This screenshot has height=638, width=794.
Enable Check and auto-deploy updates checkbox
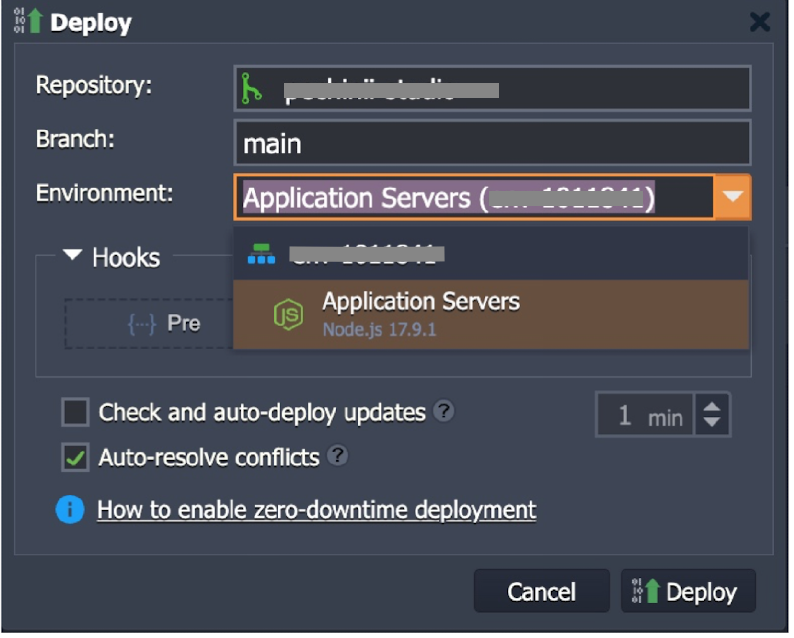point(75,414)
